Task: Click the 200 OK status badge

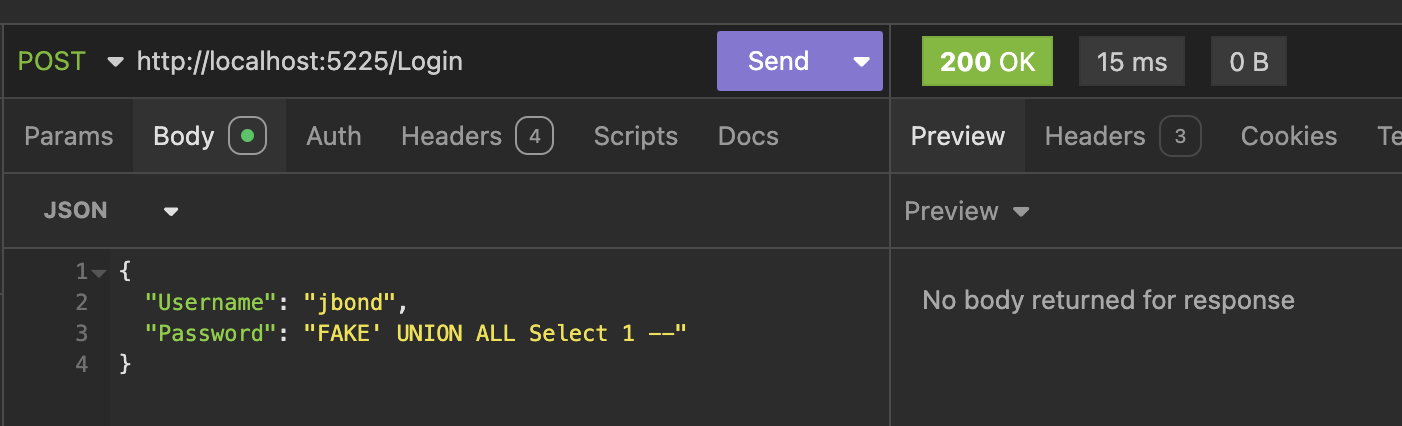Action: click(x=987, y=61)
